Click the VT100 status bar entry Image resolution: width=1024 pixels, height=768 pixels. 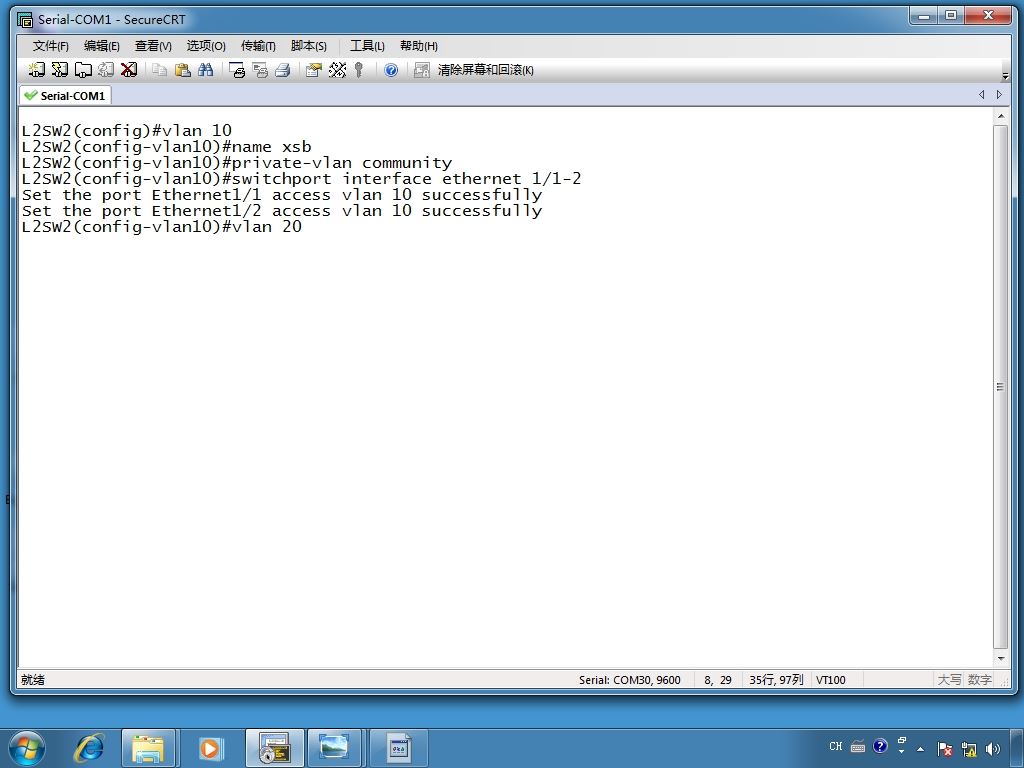pos(831,680)
